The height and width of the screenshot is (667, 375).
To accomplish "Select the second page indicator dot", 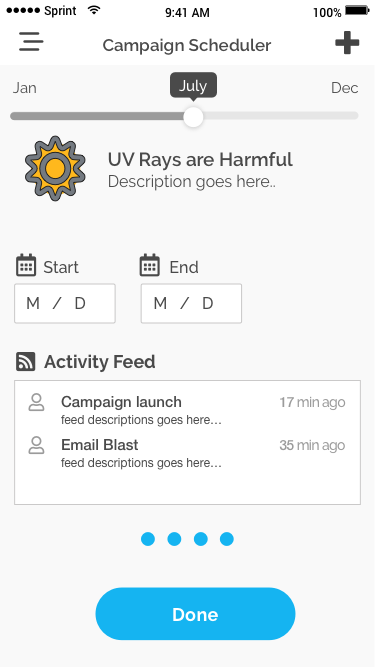I will tap(174, 539).
